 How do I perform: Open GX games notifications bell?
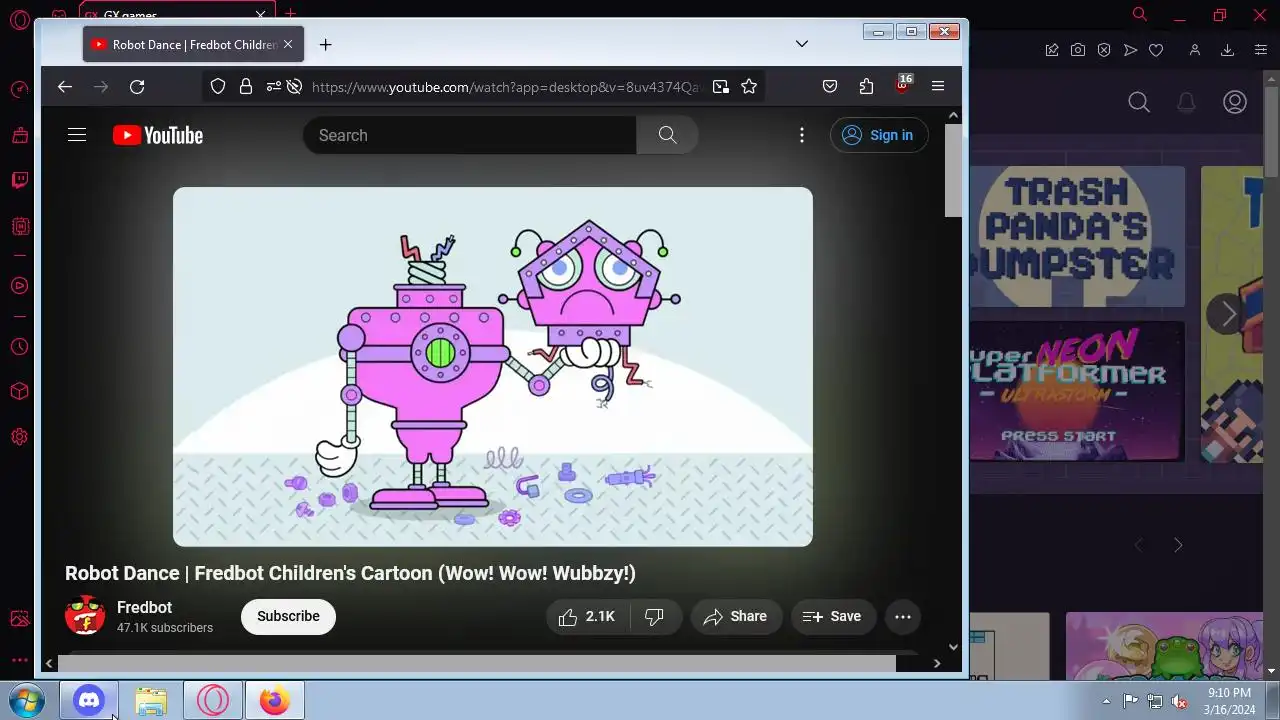pyautogui.click(x=1186, y=102)
